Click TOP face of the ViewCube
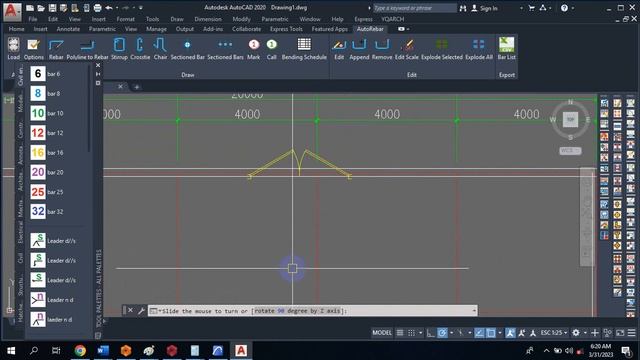 pyautogui.click(x=570, y=119)
